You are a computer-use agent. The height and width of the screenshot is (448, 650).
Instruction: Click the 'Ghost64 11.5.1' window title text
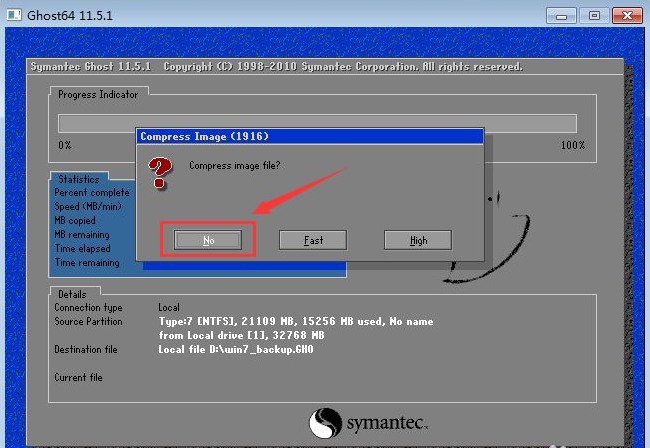click(70, 16)
